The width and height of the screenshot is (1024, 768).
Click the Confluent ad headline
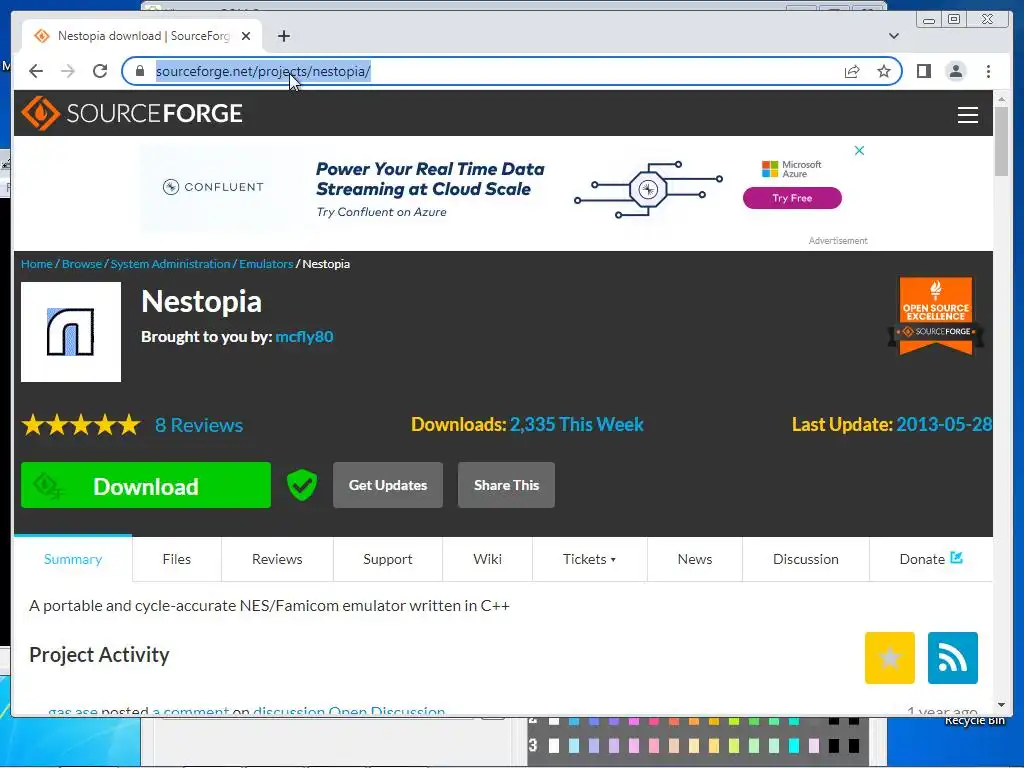tap(430, 179)
